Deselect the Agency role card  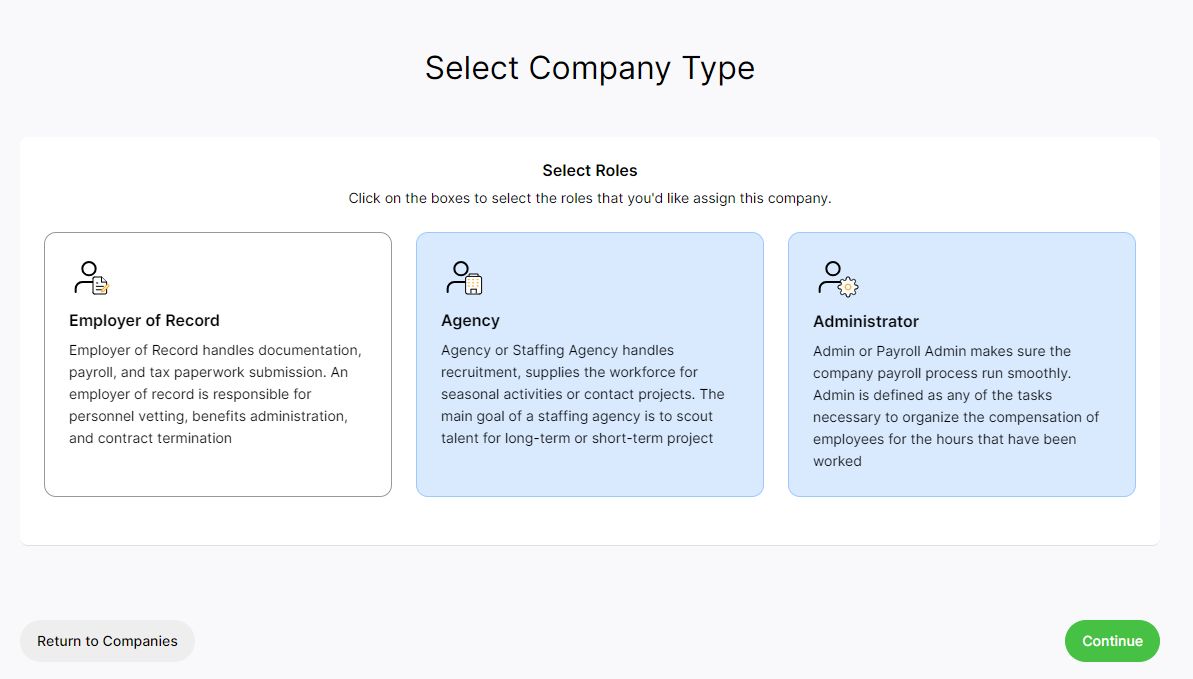[x=590, y=365]
